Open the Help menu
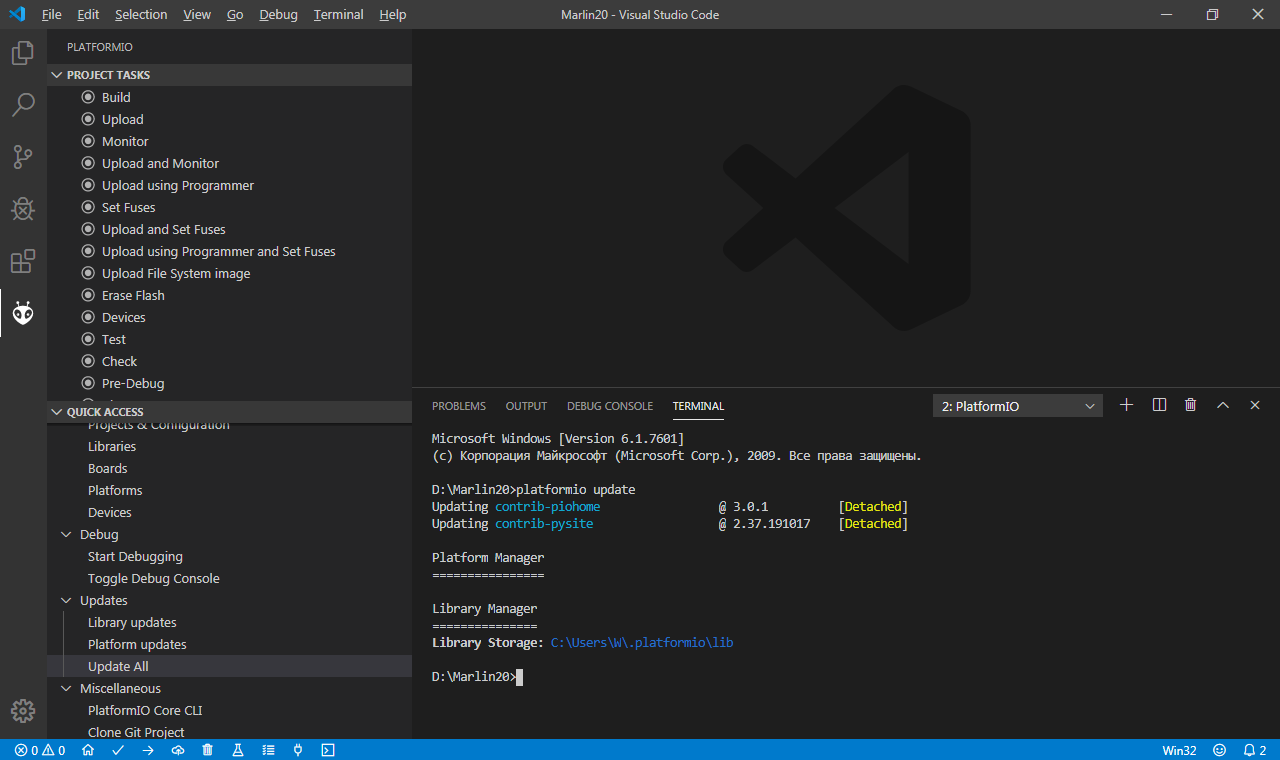Viewport: 1280px width, 760px height. 393,14
